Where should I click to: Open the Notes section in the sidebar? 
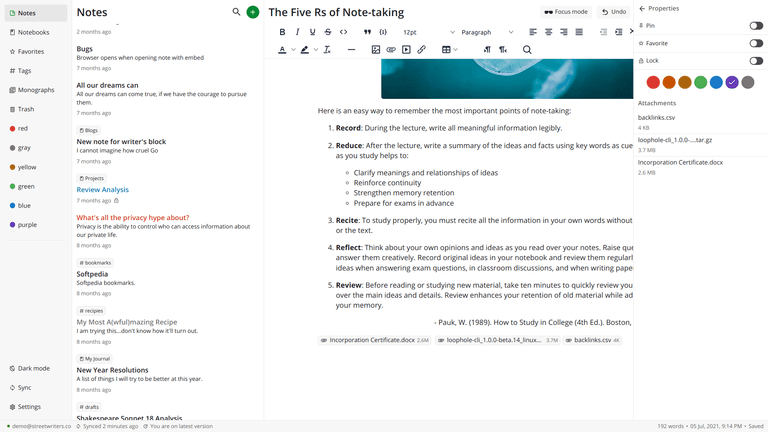[36, 13]
